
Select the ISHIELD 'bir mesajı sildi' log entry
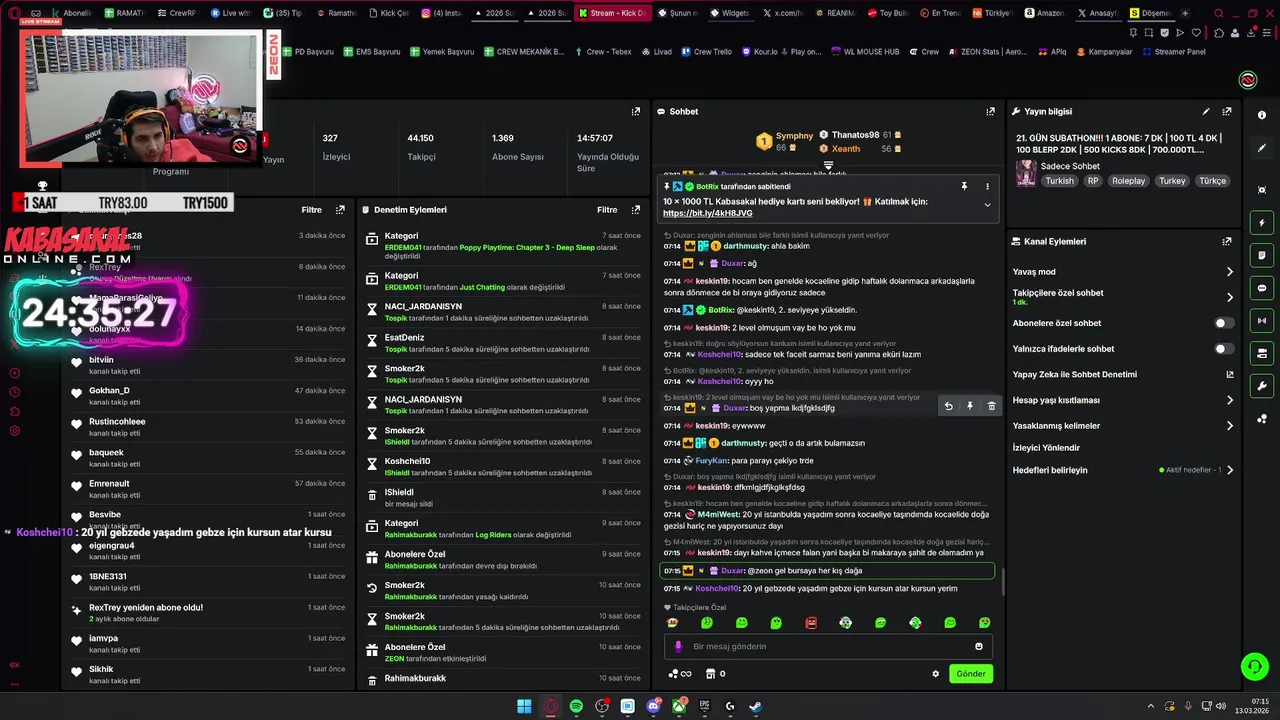[x=502, y=498]
